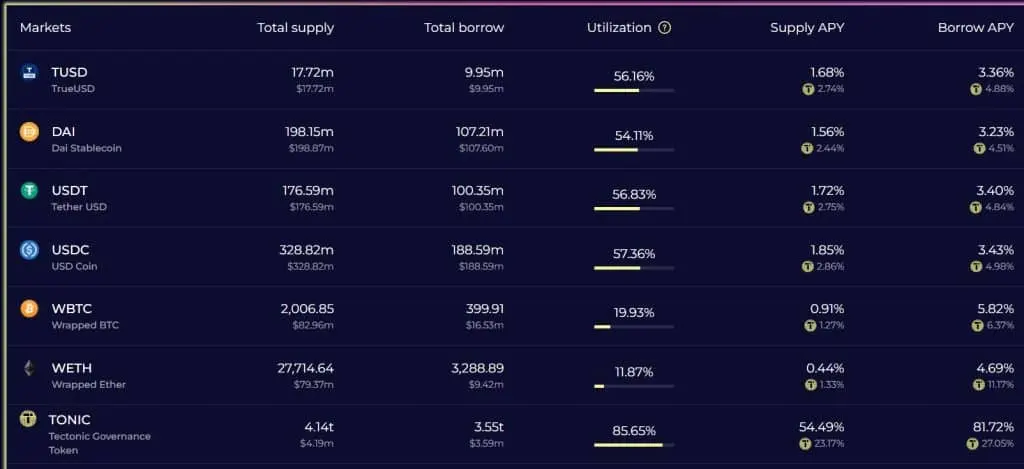Sort by the Total supply column header
This screenshot has height=469, width=1024.
click(x=295, y=27)
